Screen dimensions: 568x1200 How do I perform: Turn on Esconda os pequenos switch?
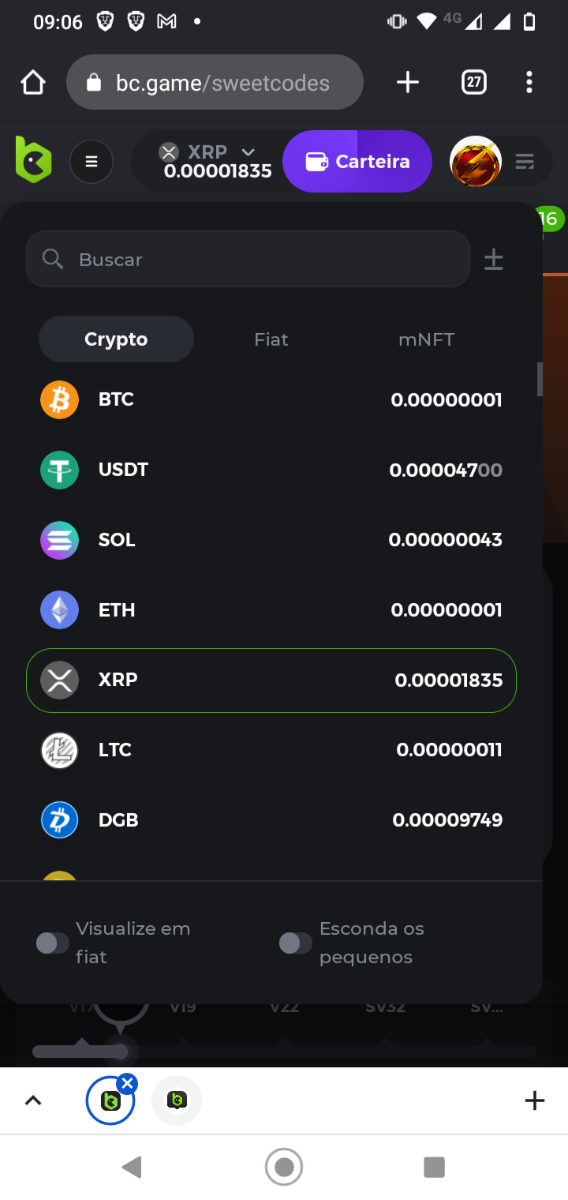tap(295, 943)
